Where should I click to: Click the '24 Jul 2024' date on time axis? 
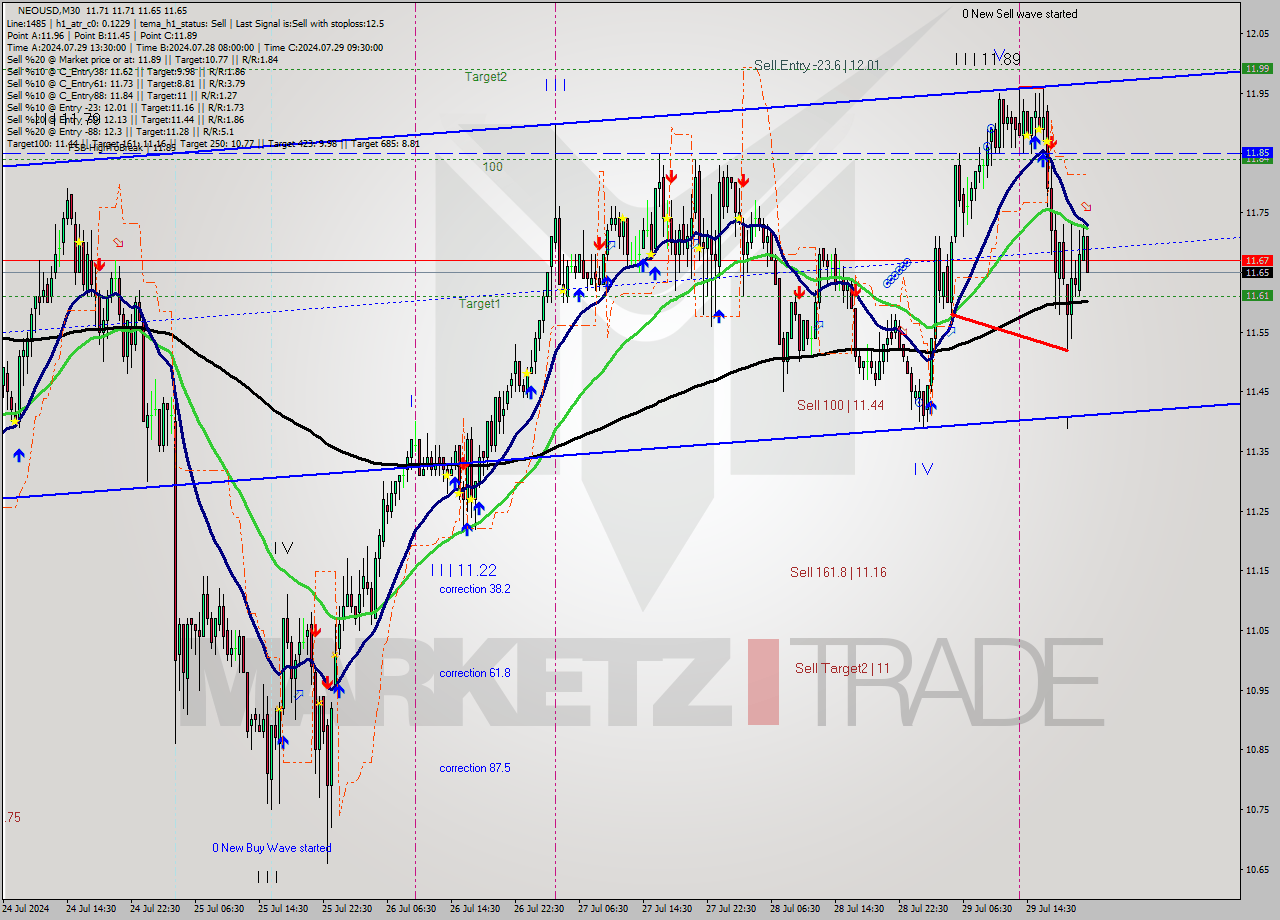[x=25, y=909]
